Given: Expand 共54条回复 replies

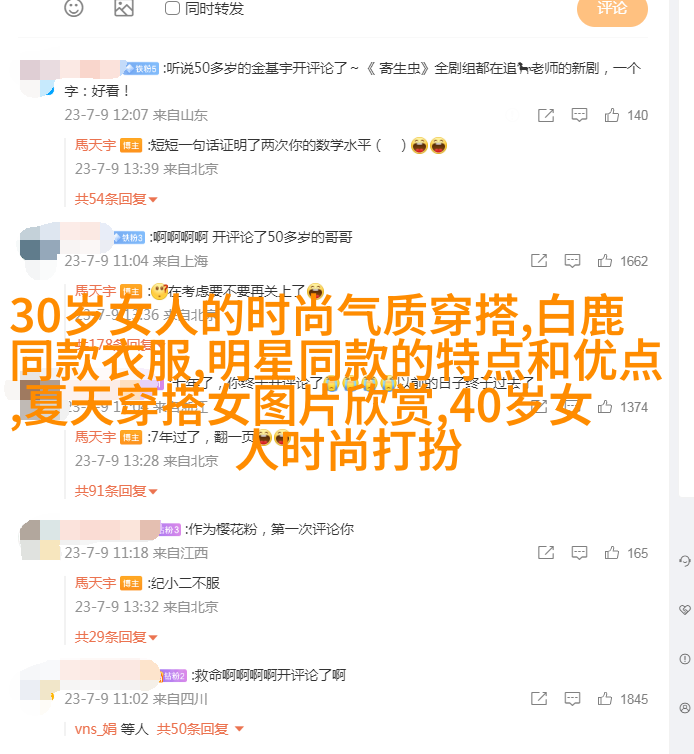Looking at the screenshot, I should tap(116, 199).
